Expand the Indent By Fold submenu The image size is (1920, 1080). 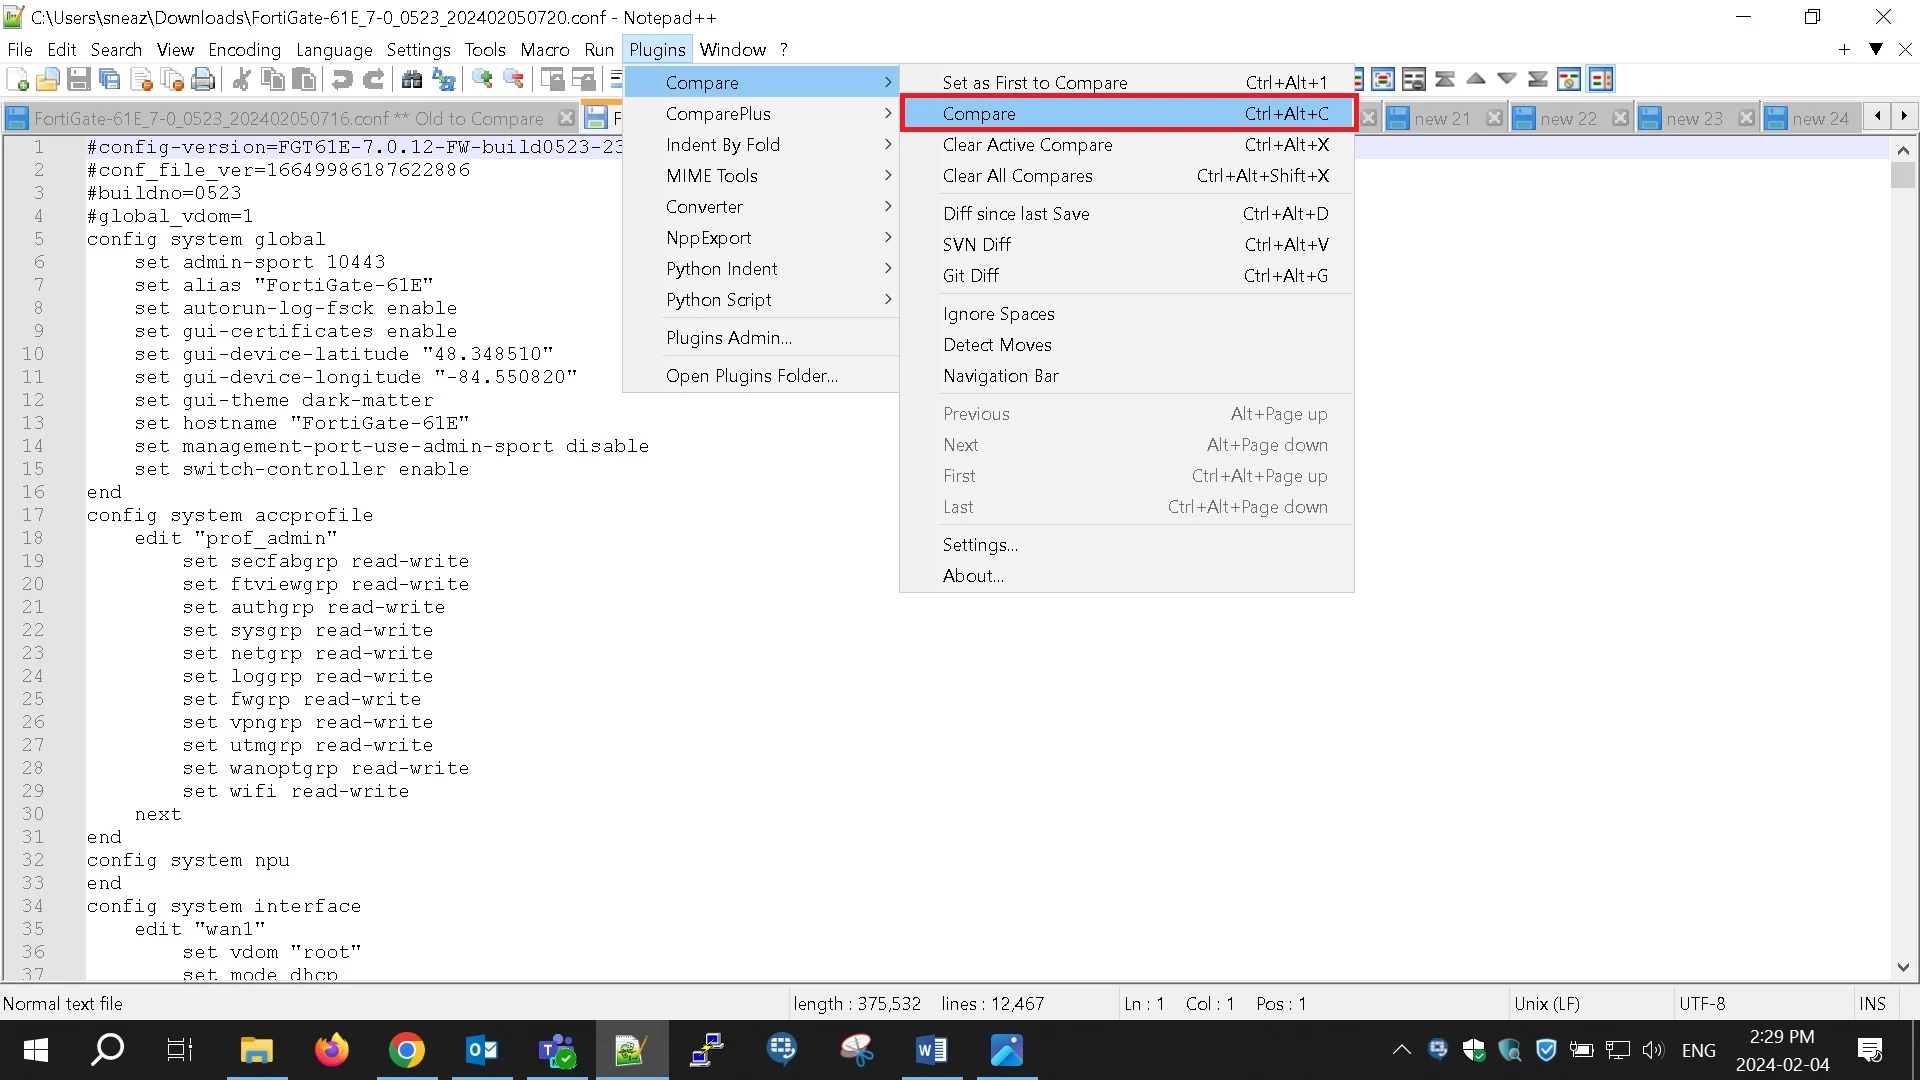tap(762, 145)
